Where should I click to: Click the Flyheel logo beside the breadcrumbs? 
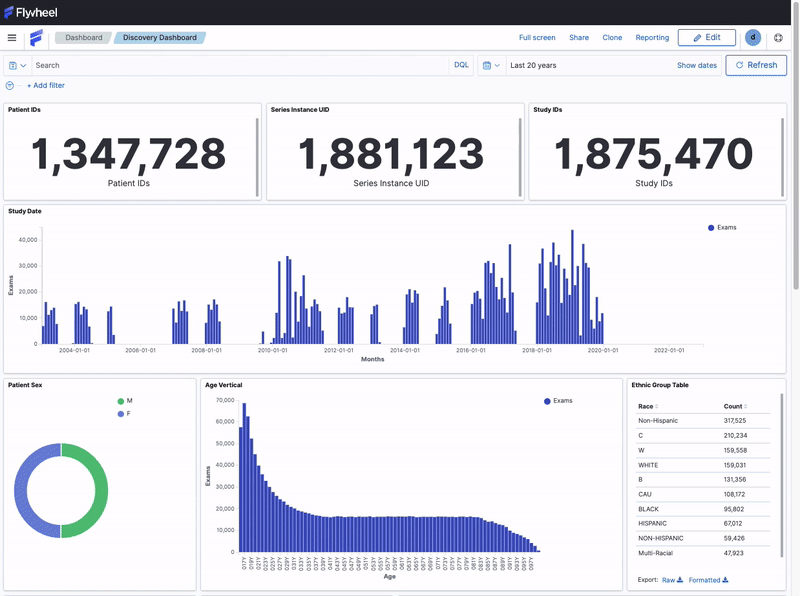coord(36,38)
